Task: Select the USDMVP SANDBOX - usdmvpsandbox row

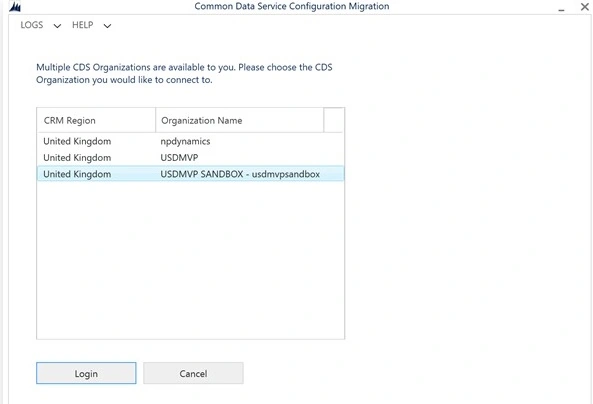Action: [x=191, y=174]
